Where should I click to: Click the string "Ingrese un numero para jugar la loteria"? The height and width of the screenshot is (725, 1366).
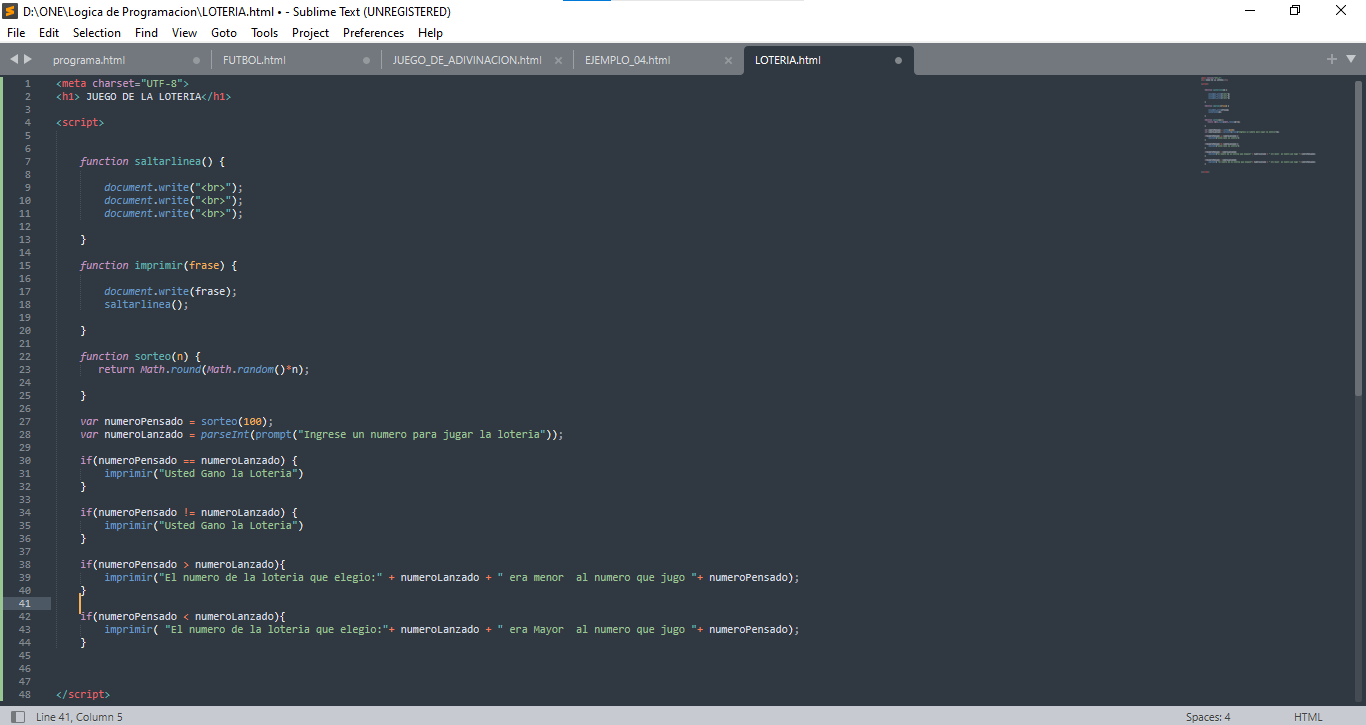424,434
